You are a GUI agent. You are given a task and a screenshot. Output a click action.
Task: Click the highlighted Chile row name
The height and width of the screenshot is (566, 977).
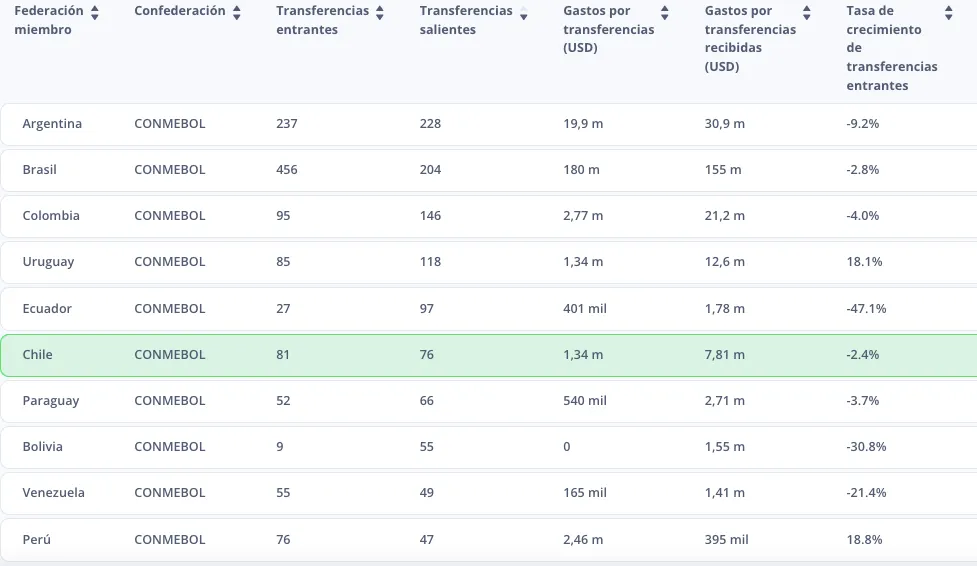click(x=38, y=355)
